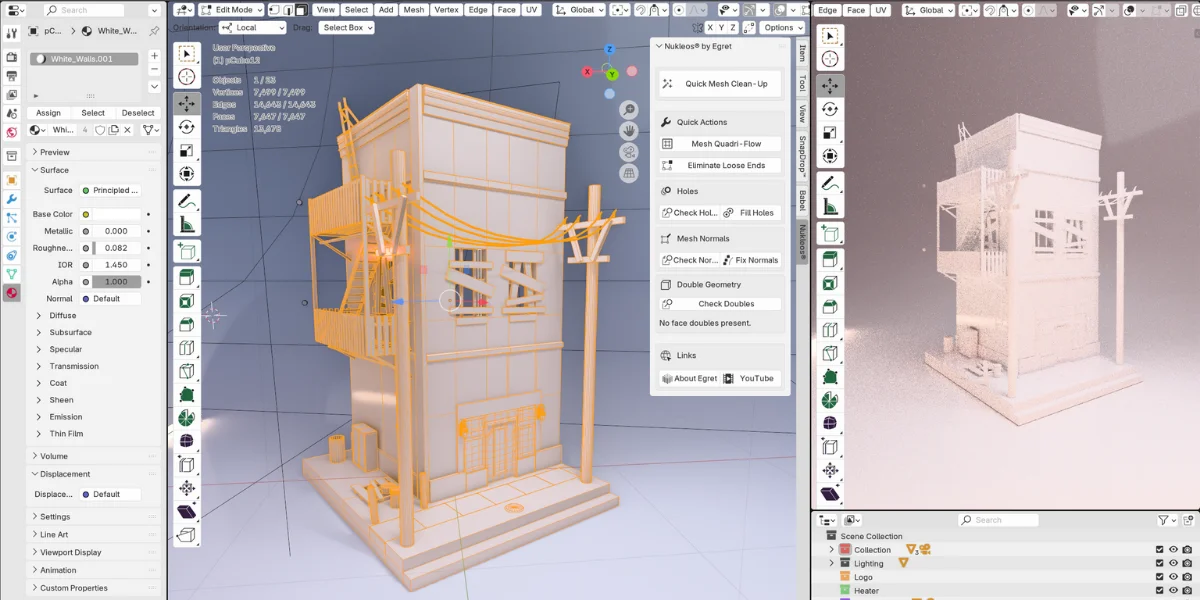The image size is (1200, 600).
Task: Expand the Collection tree item
Action: (x=831, y=549)
